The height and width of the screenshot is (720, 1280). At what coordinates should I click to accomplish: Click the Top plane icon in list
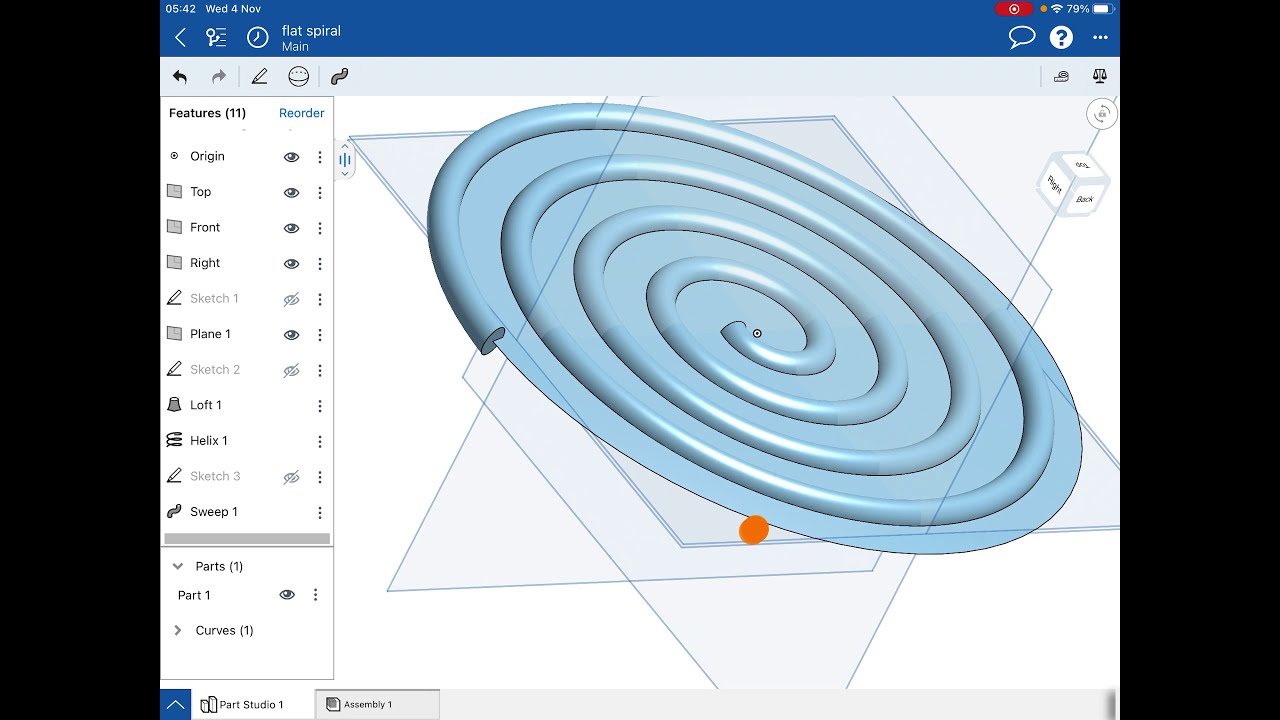[x=174, y=192]
